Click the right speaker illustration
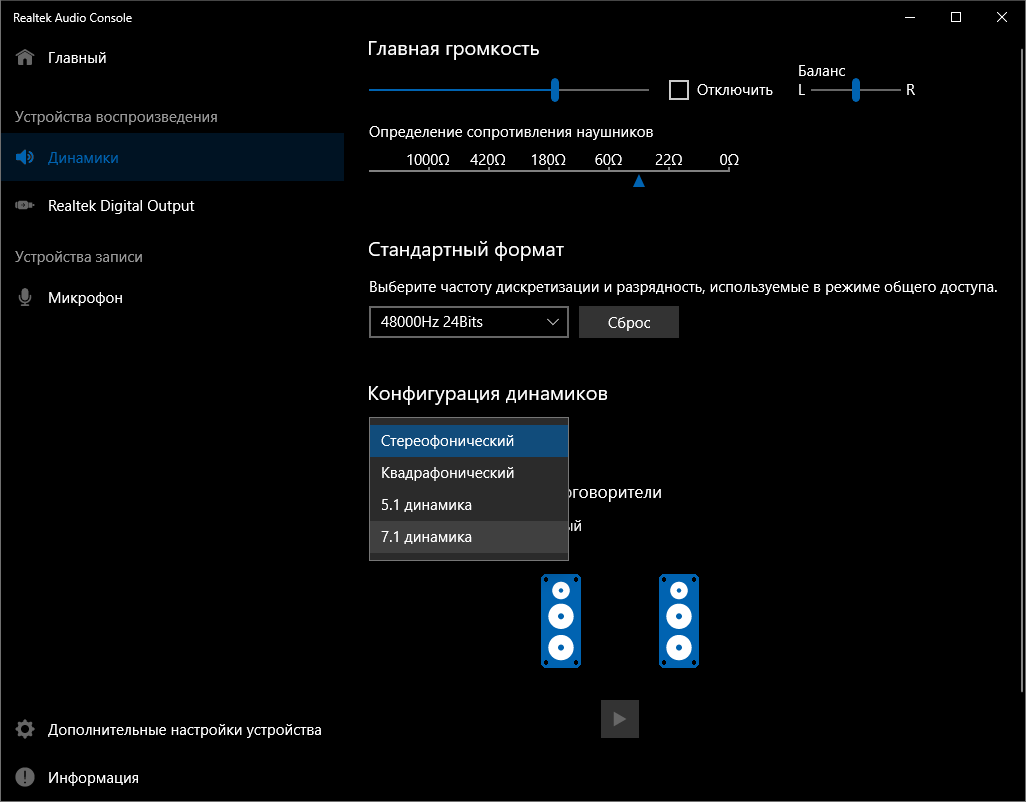This screenshot has height=802, width=1026. (679, 621)
